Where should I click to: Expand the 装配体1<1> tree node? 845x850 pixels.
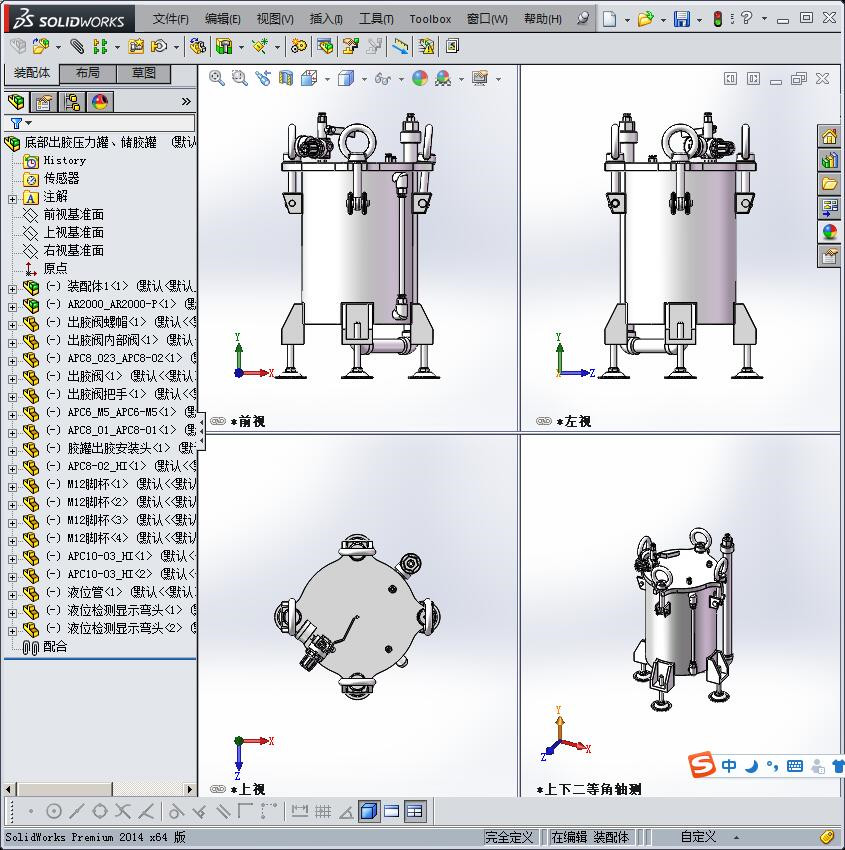pos(12,289)
